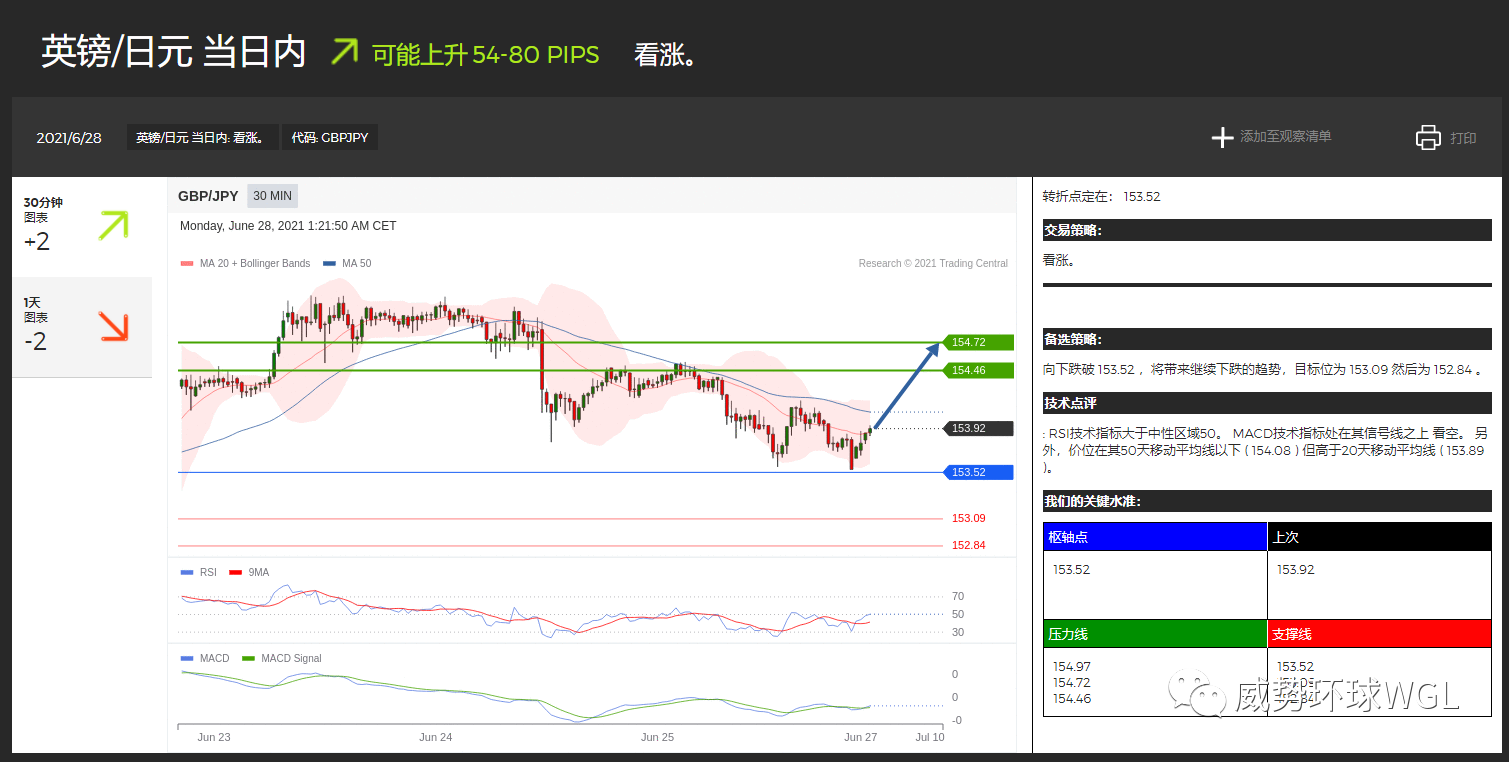Click the 2021/6/28 date text
Screen dimensions: 1509x762
click(69, 138)
